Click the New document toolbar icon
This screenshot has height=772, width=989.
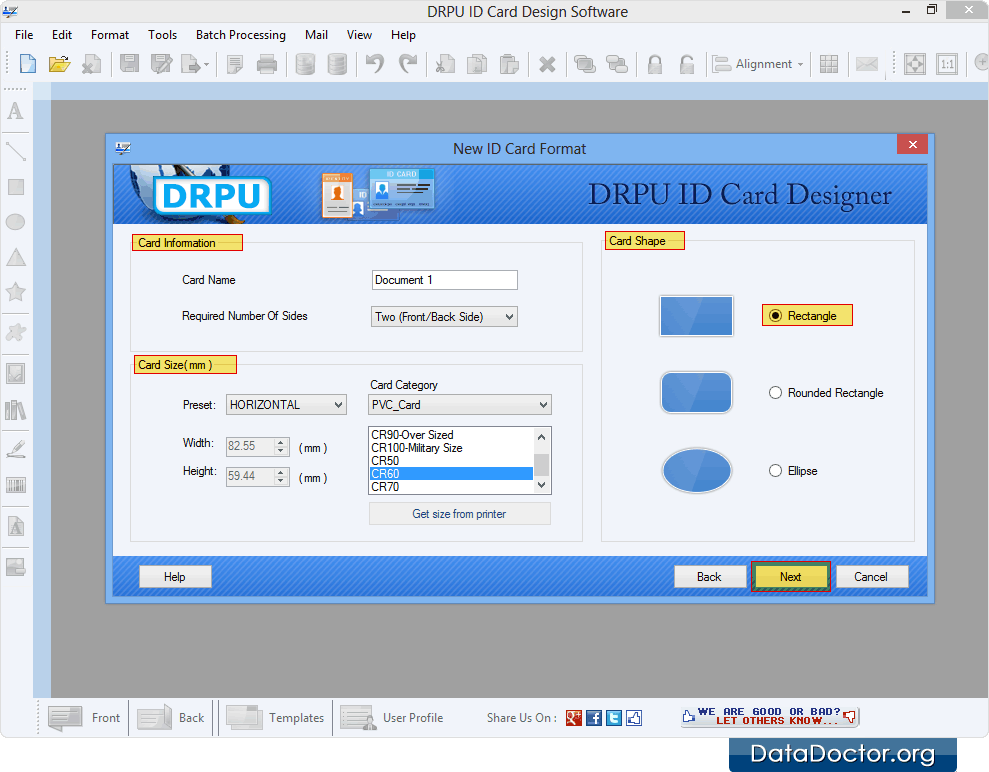[28, 64]
